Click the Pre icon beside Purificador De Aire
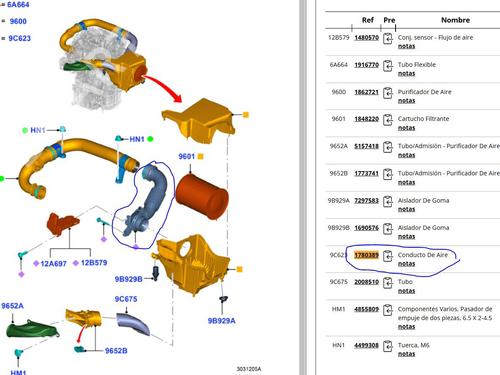This screenshot has height=375, width=500. [388, 93]
